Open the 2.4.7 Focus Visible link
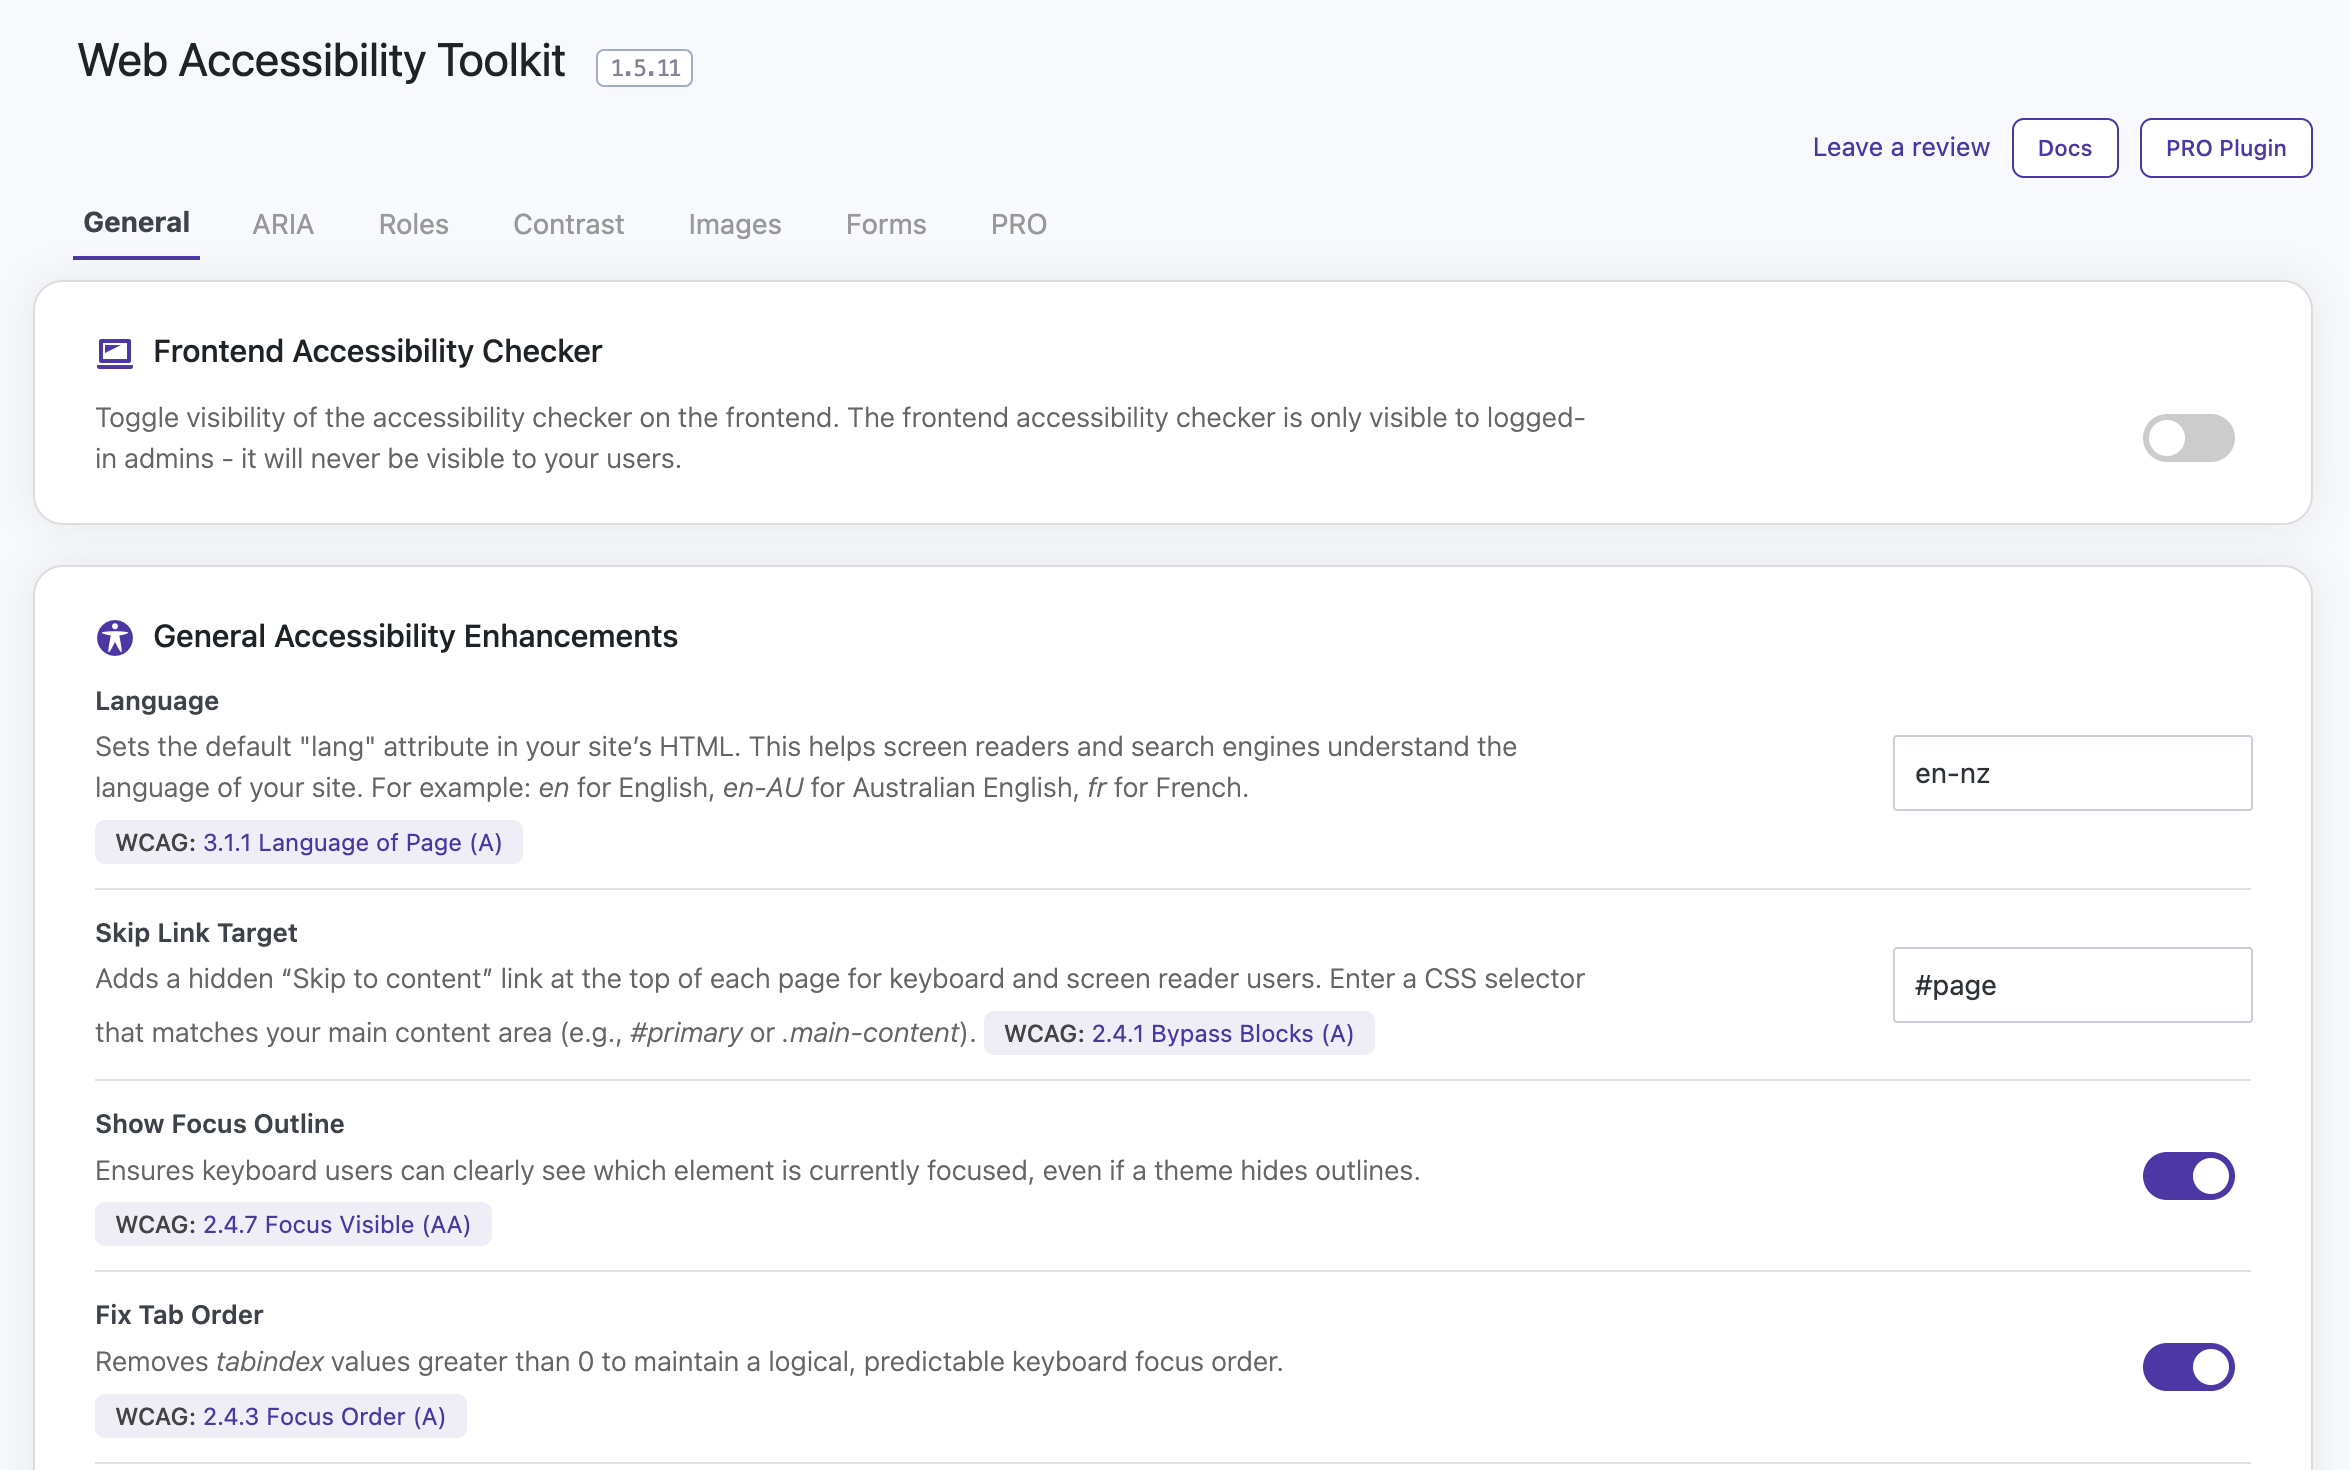 coord(336,1225)
